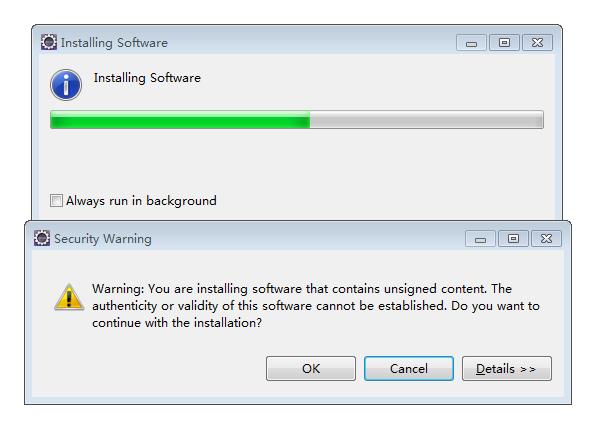
Task: Confirm installation with OK button
Action: click(x=311, y=369)
